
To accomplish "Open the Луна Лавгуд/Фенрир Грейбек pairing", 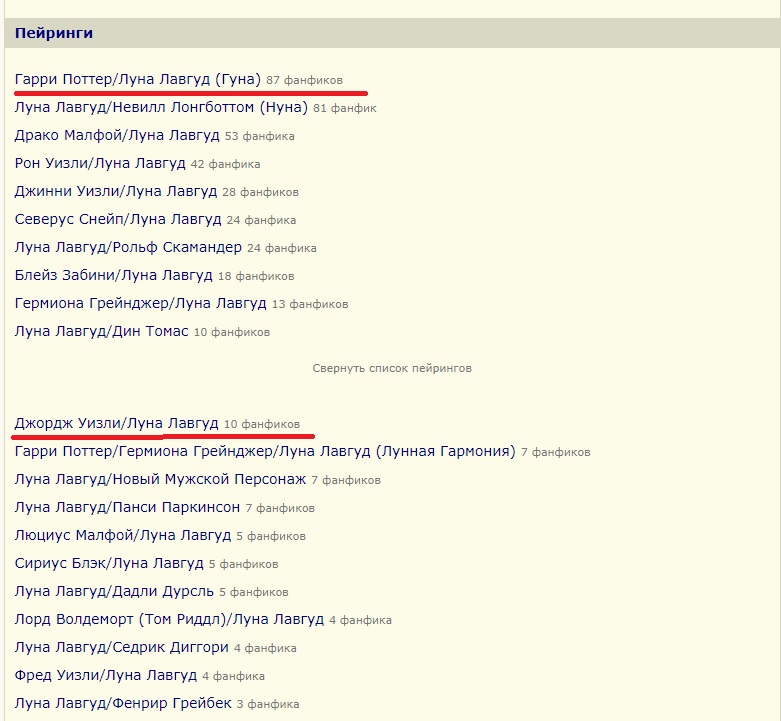I will tap(123, 703).
